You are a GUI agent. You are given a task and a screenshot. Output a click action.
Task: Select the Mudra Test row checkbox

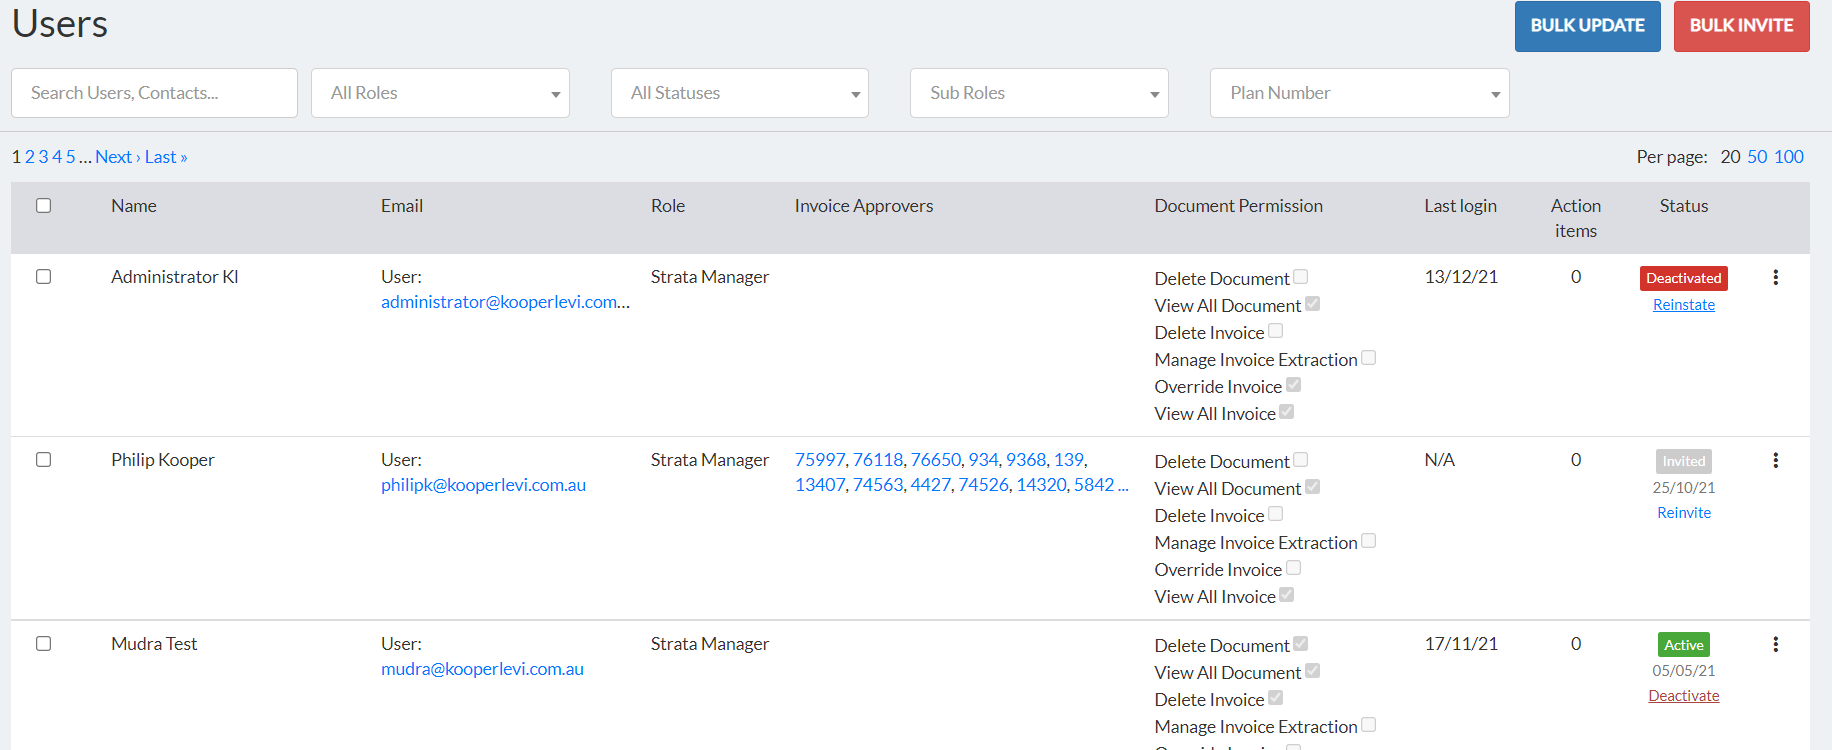click(x=43, y=644)
